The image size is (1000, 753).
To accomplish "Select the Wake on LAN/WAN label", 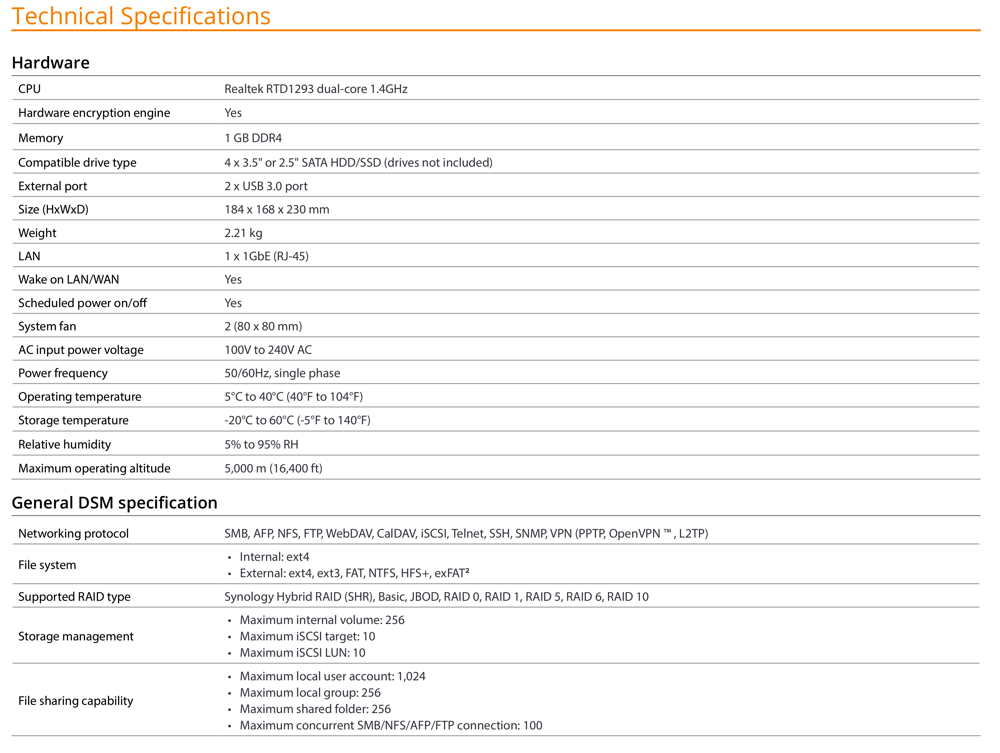I will click(x=68, y=279).
